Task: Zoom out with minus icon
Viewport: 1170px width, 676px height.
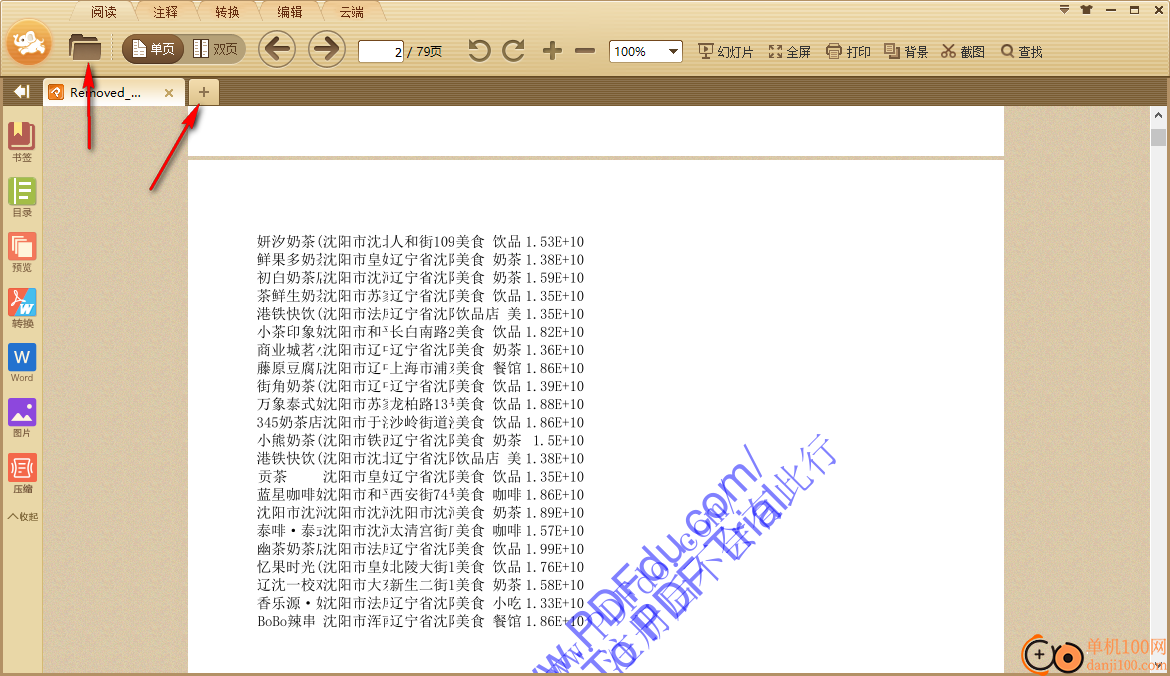Action: (585, 51)
